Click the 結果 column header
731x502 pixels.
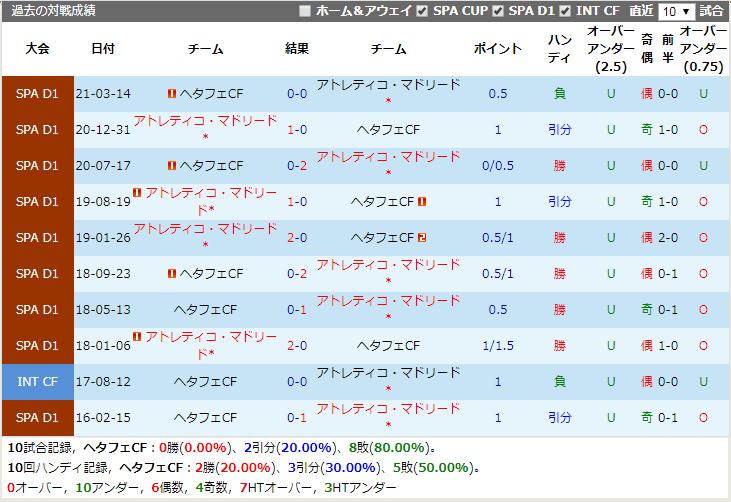tap(297, 48)
